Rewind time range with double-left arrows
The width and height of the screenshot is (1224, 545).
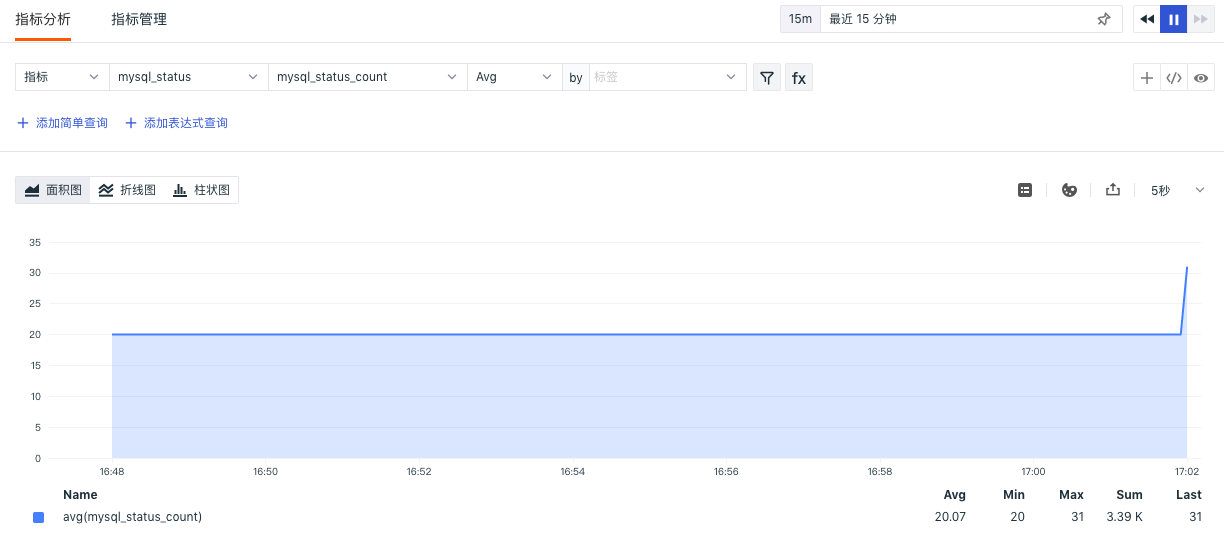click(1147, 19)
